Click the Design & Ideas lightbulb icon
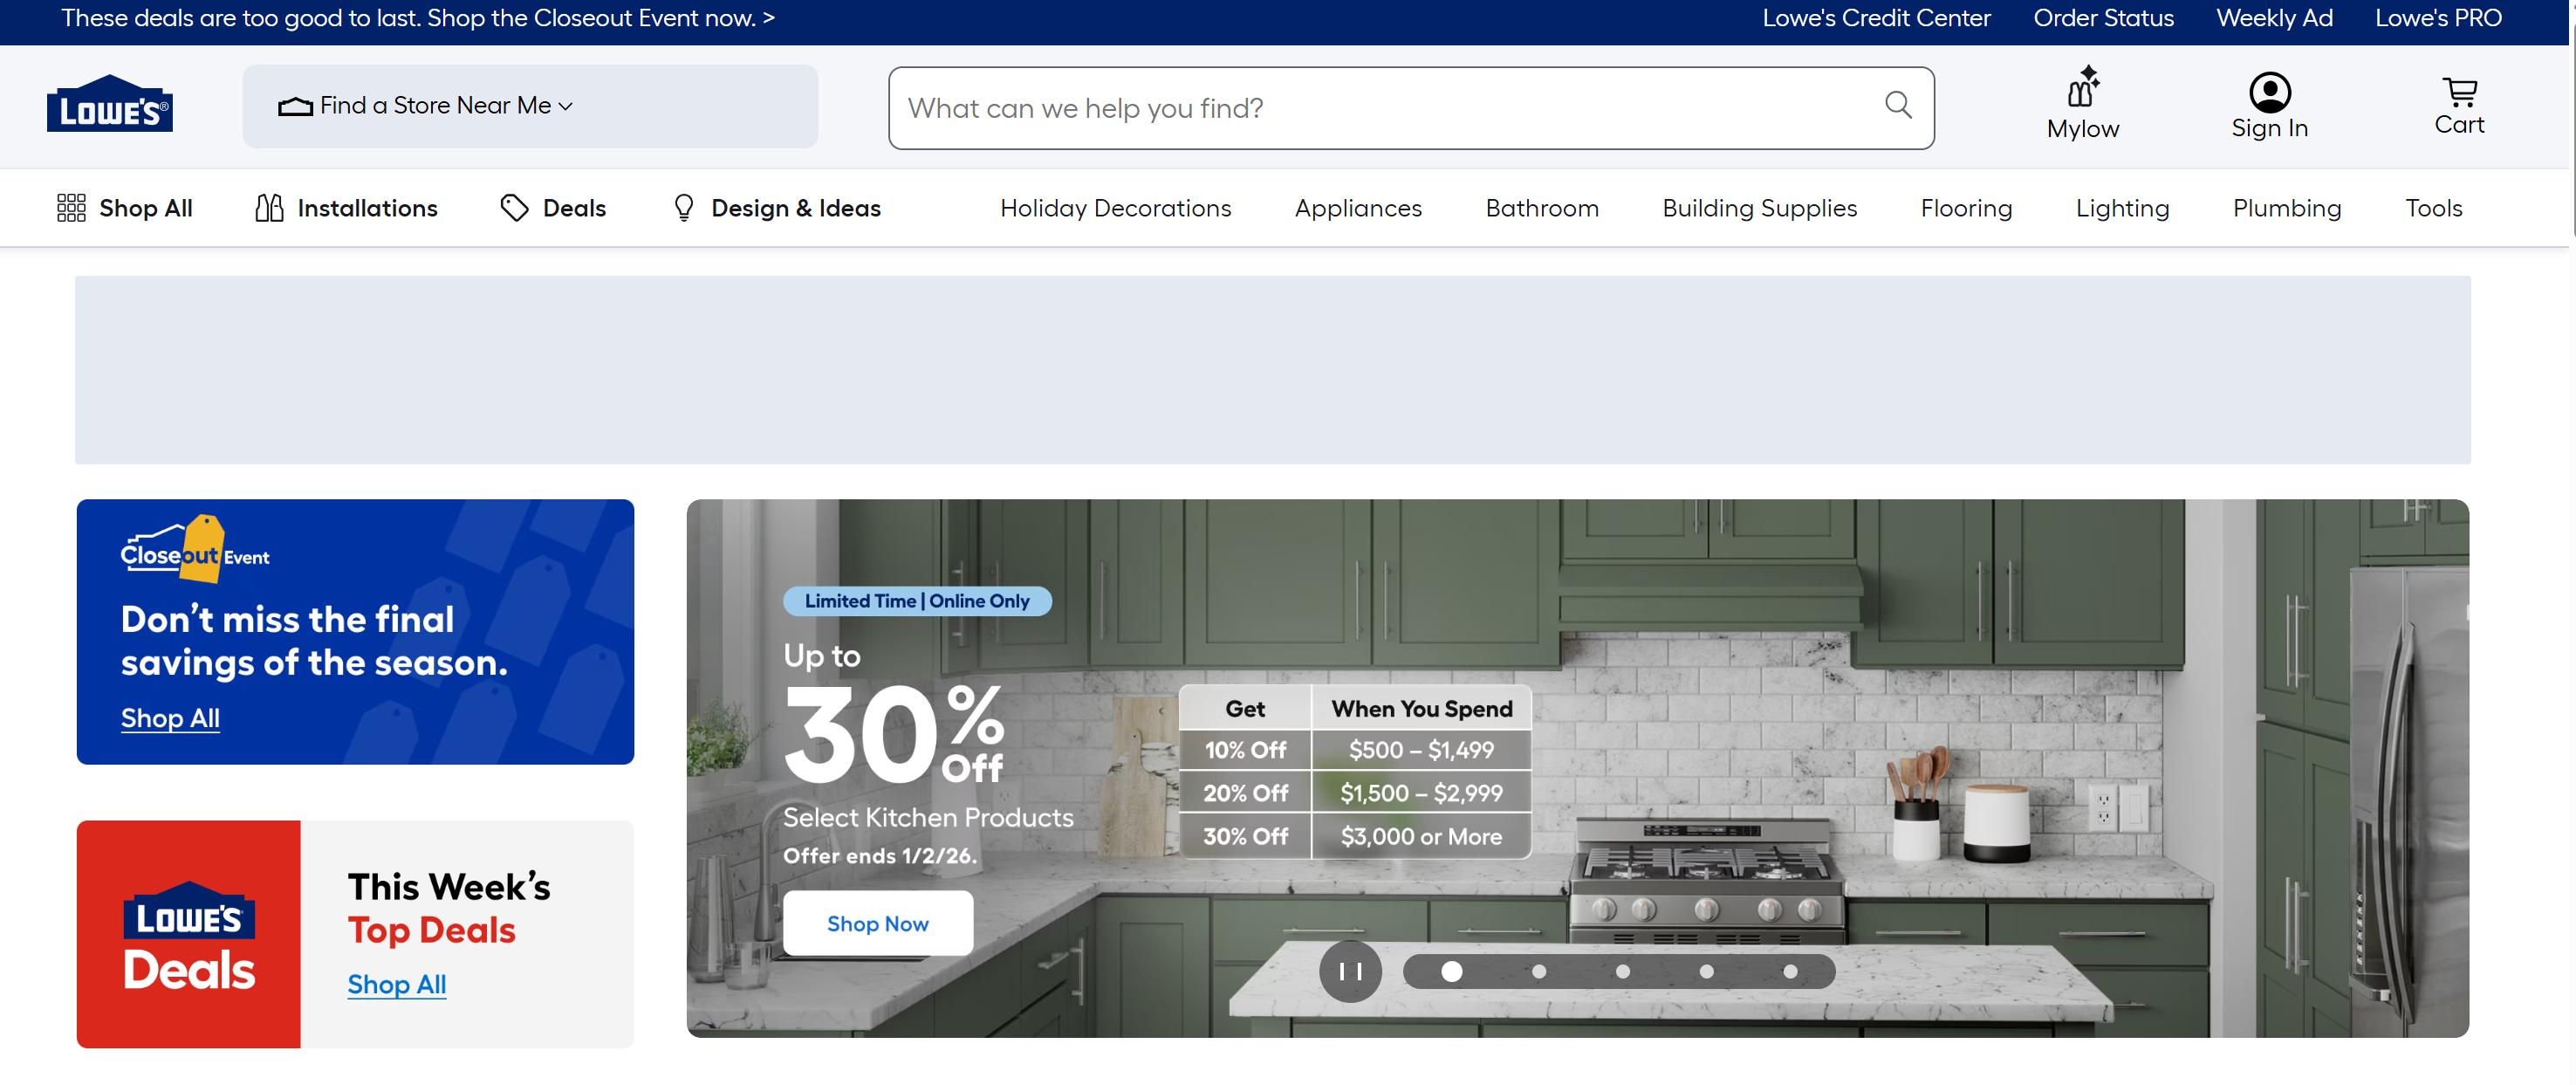Screen dimensions: 2576x1085 (x=684, y=208)
